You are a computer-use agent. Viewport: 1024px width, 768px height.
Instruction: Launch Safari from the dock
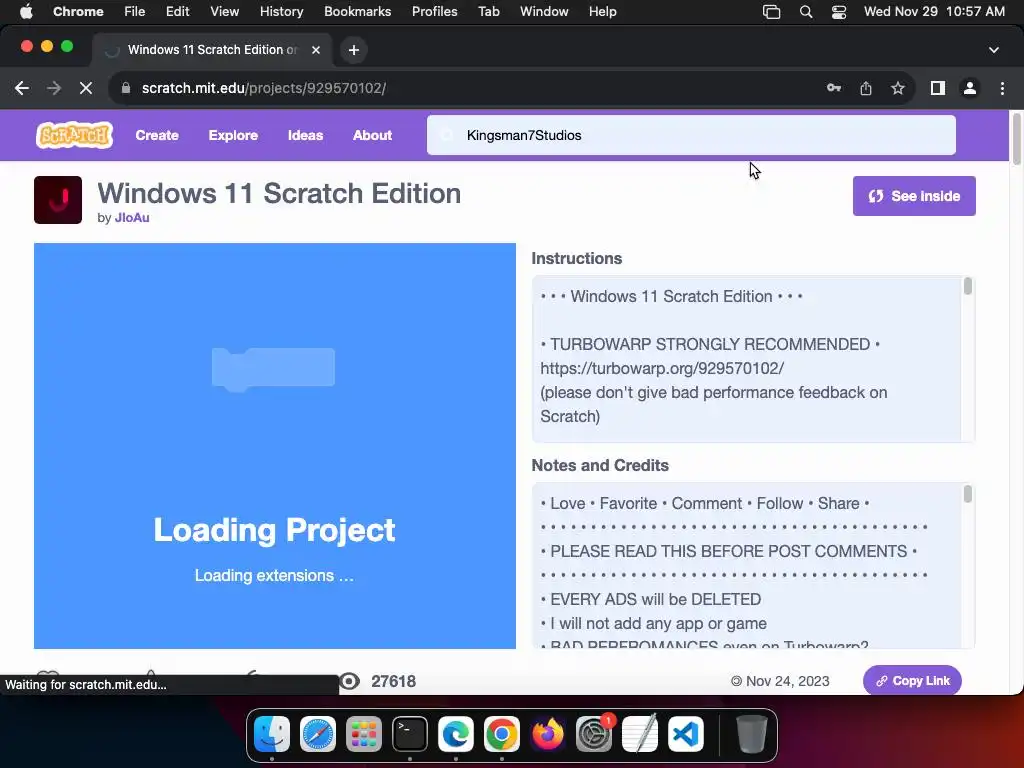pyautogui.click(x=317, y=733)
